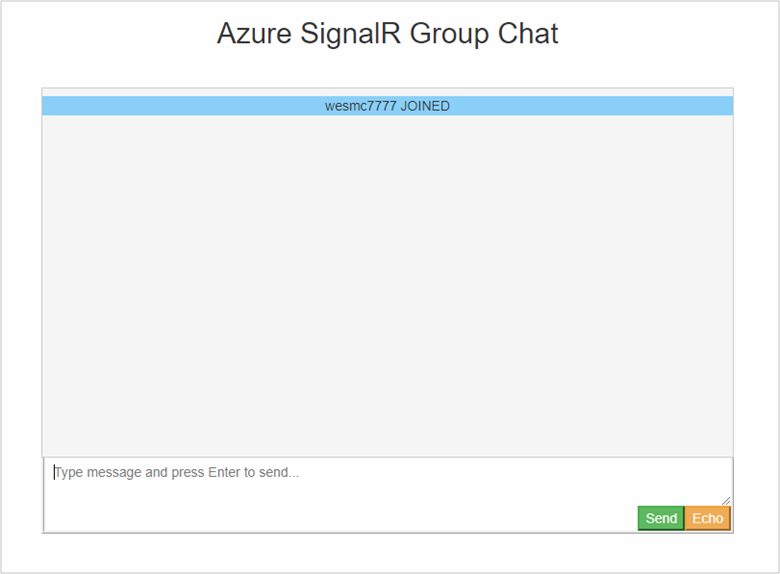
Task: Click the 'Group Chat' text in the heading
Action: click(x=484, y=33)
